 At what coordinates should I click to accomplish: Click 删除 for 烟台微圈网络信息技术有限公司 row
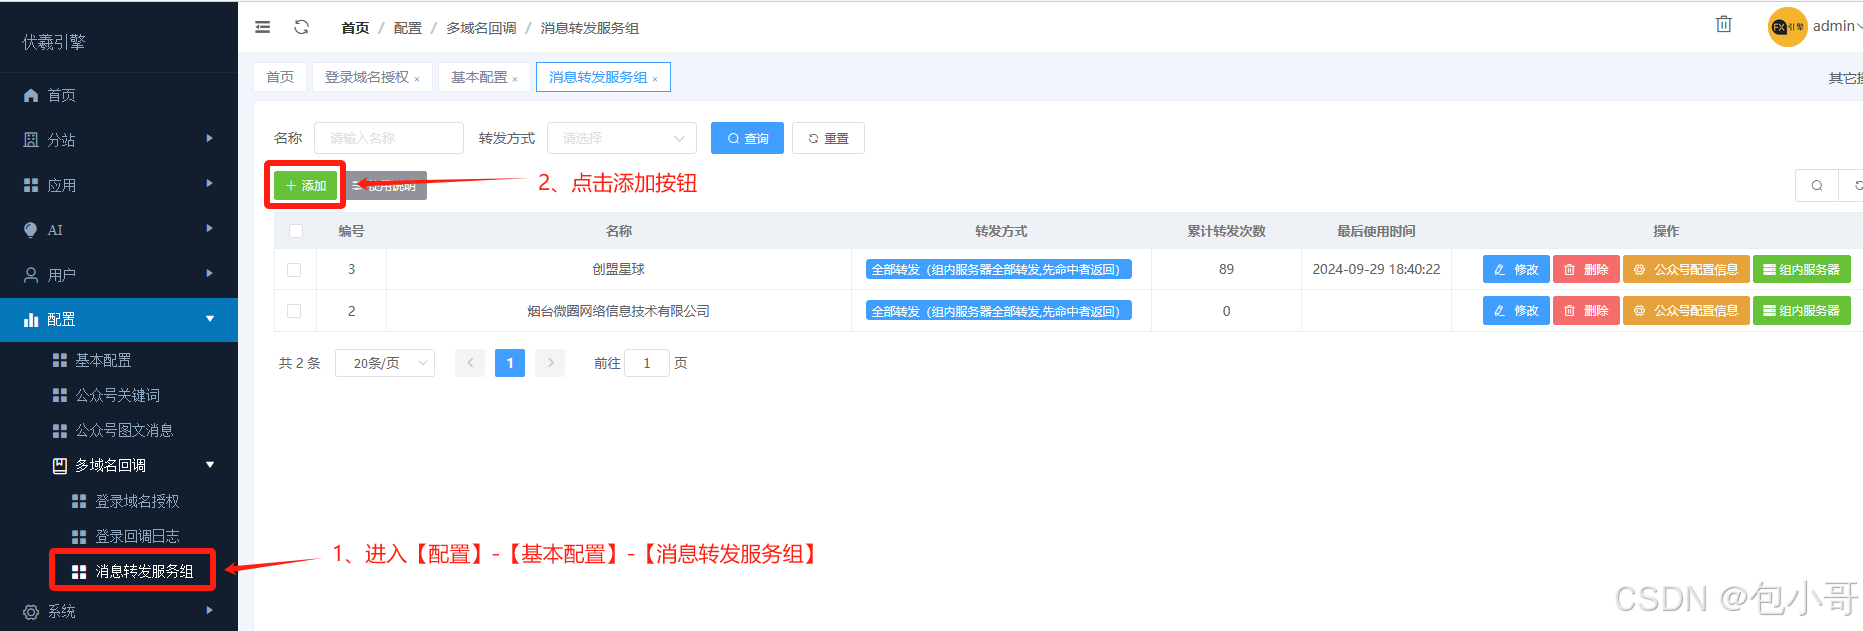[1586, 311]
